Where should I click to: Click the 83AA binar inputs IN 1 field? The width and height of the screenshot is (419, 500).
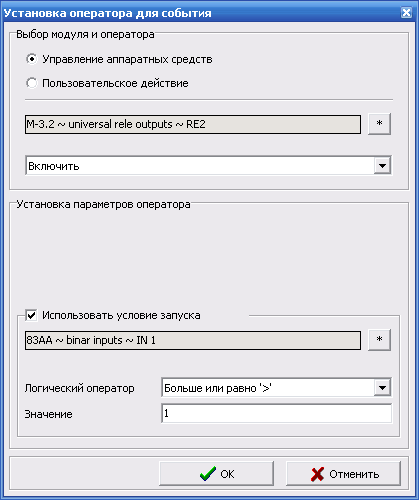(x=193, y=340)
